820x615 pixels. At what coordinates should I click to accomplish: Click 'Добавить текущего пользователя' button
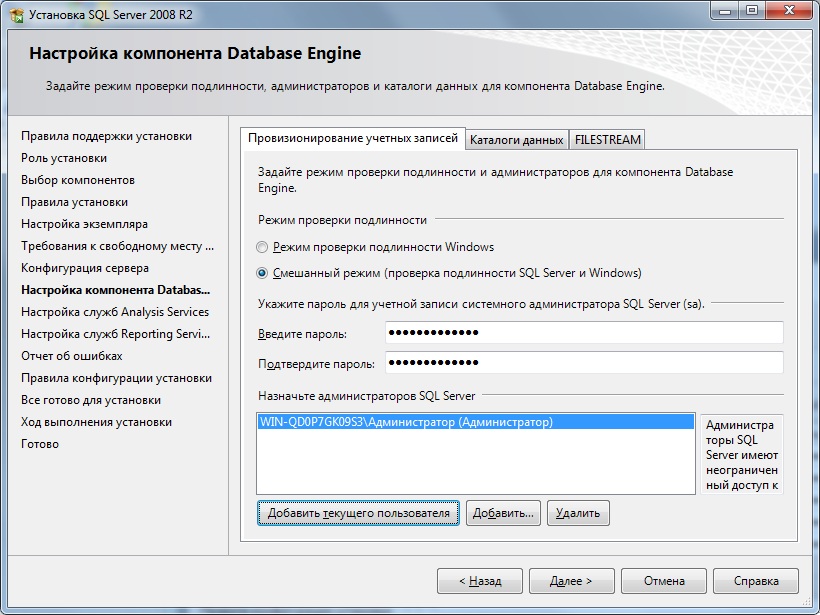tap(358, 513)
